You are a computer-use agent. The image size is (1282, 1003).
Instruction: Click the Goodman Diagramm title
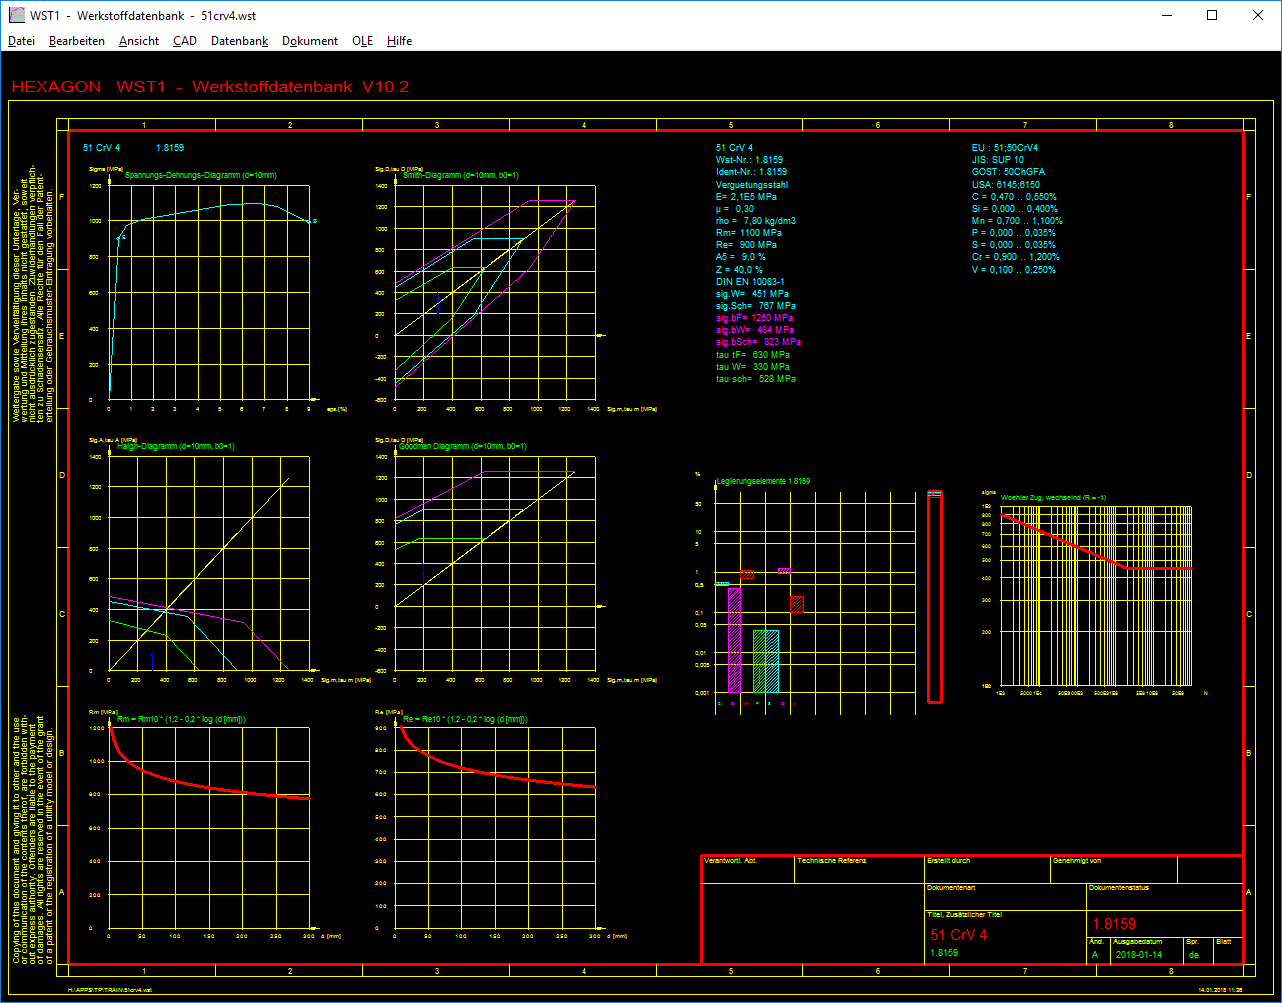pyautogui.click(x=462, y=446)
